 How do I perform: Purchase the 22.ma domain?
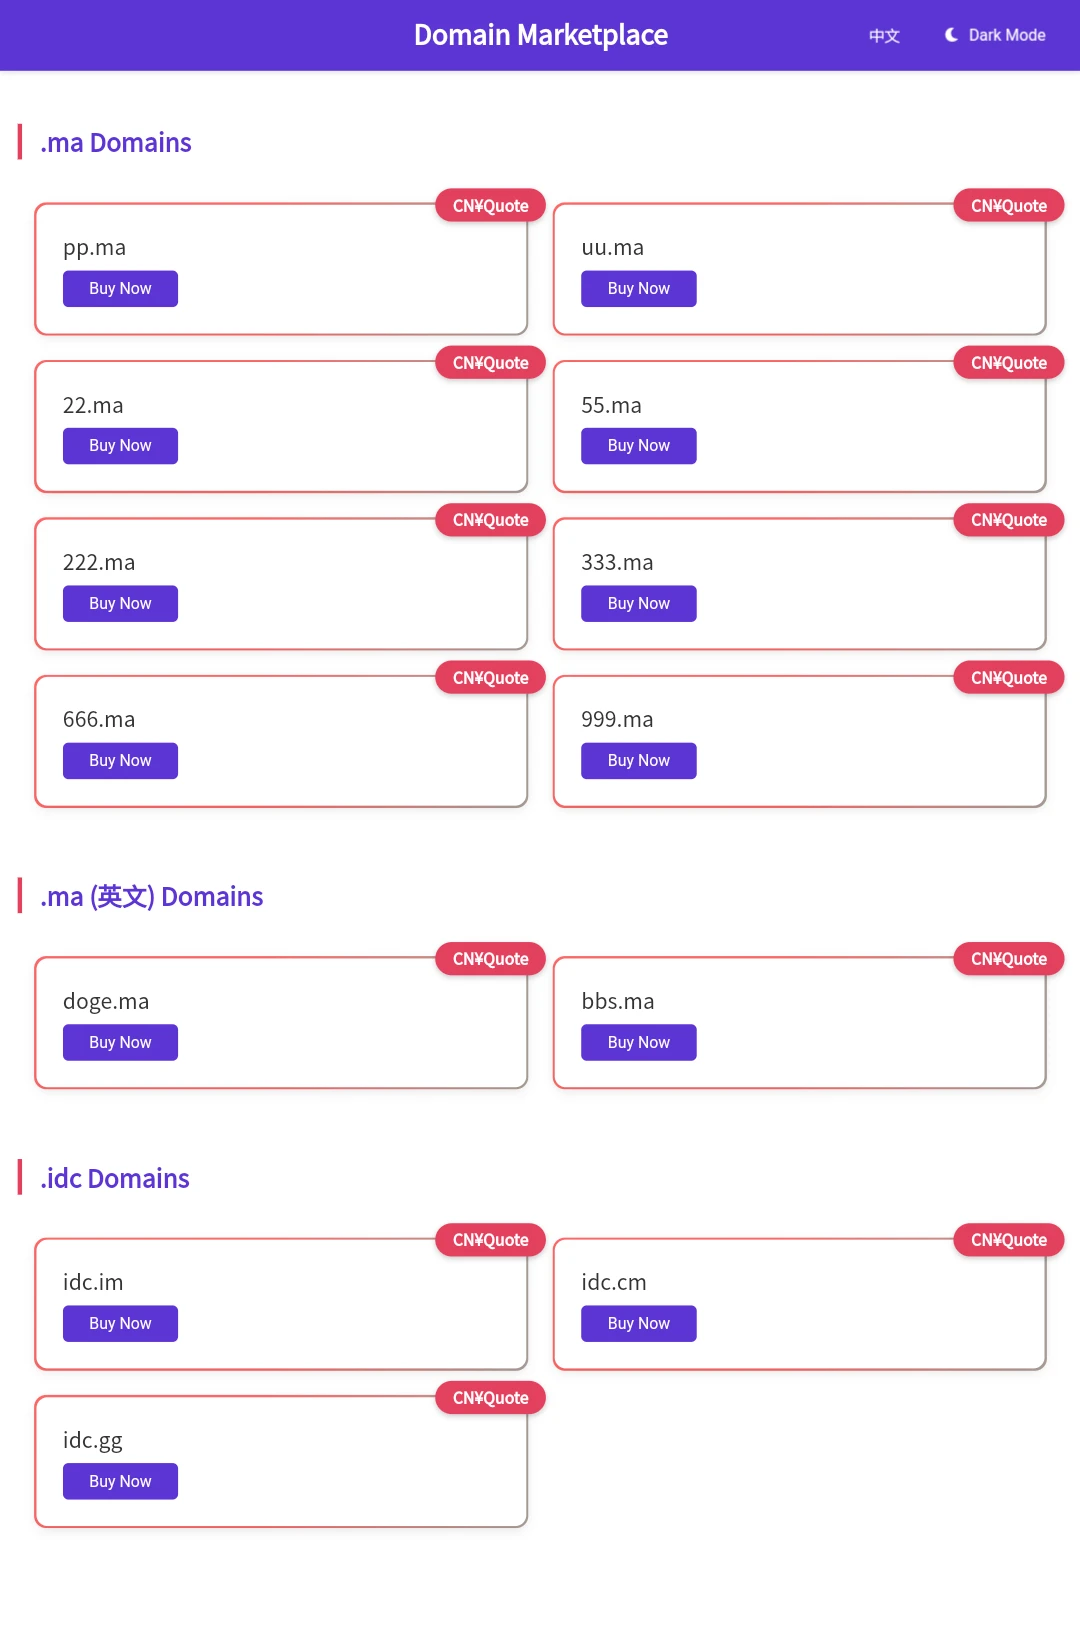[120, 446]
